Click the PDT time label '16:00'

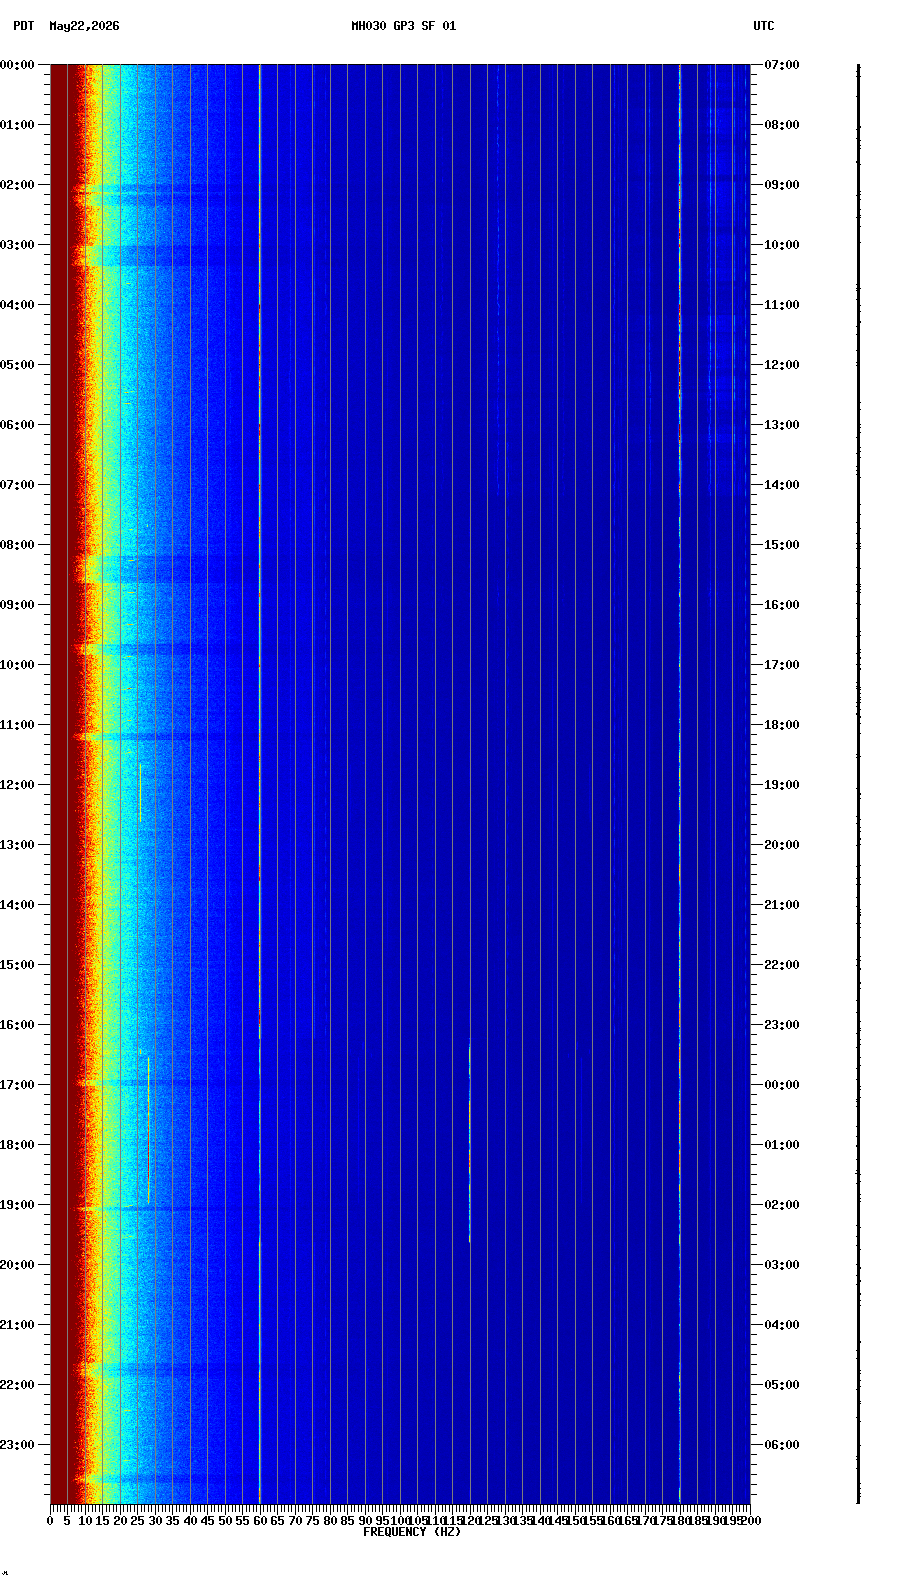click(x=17, y=1025)
